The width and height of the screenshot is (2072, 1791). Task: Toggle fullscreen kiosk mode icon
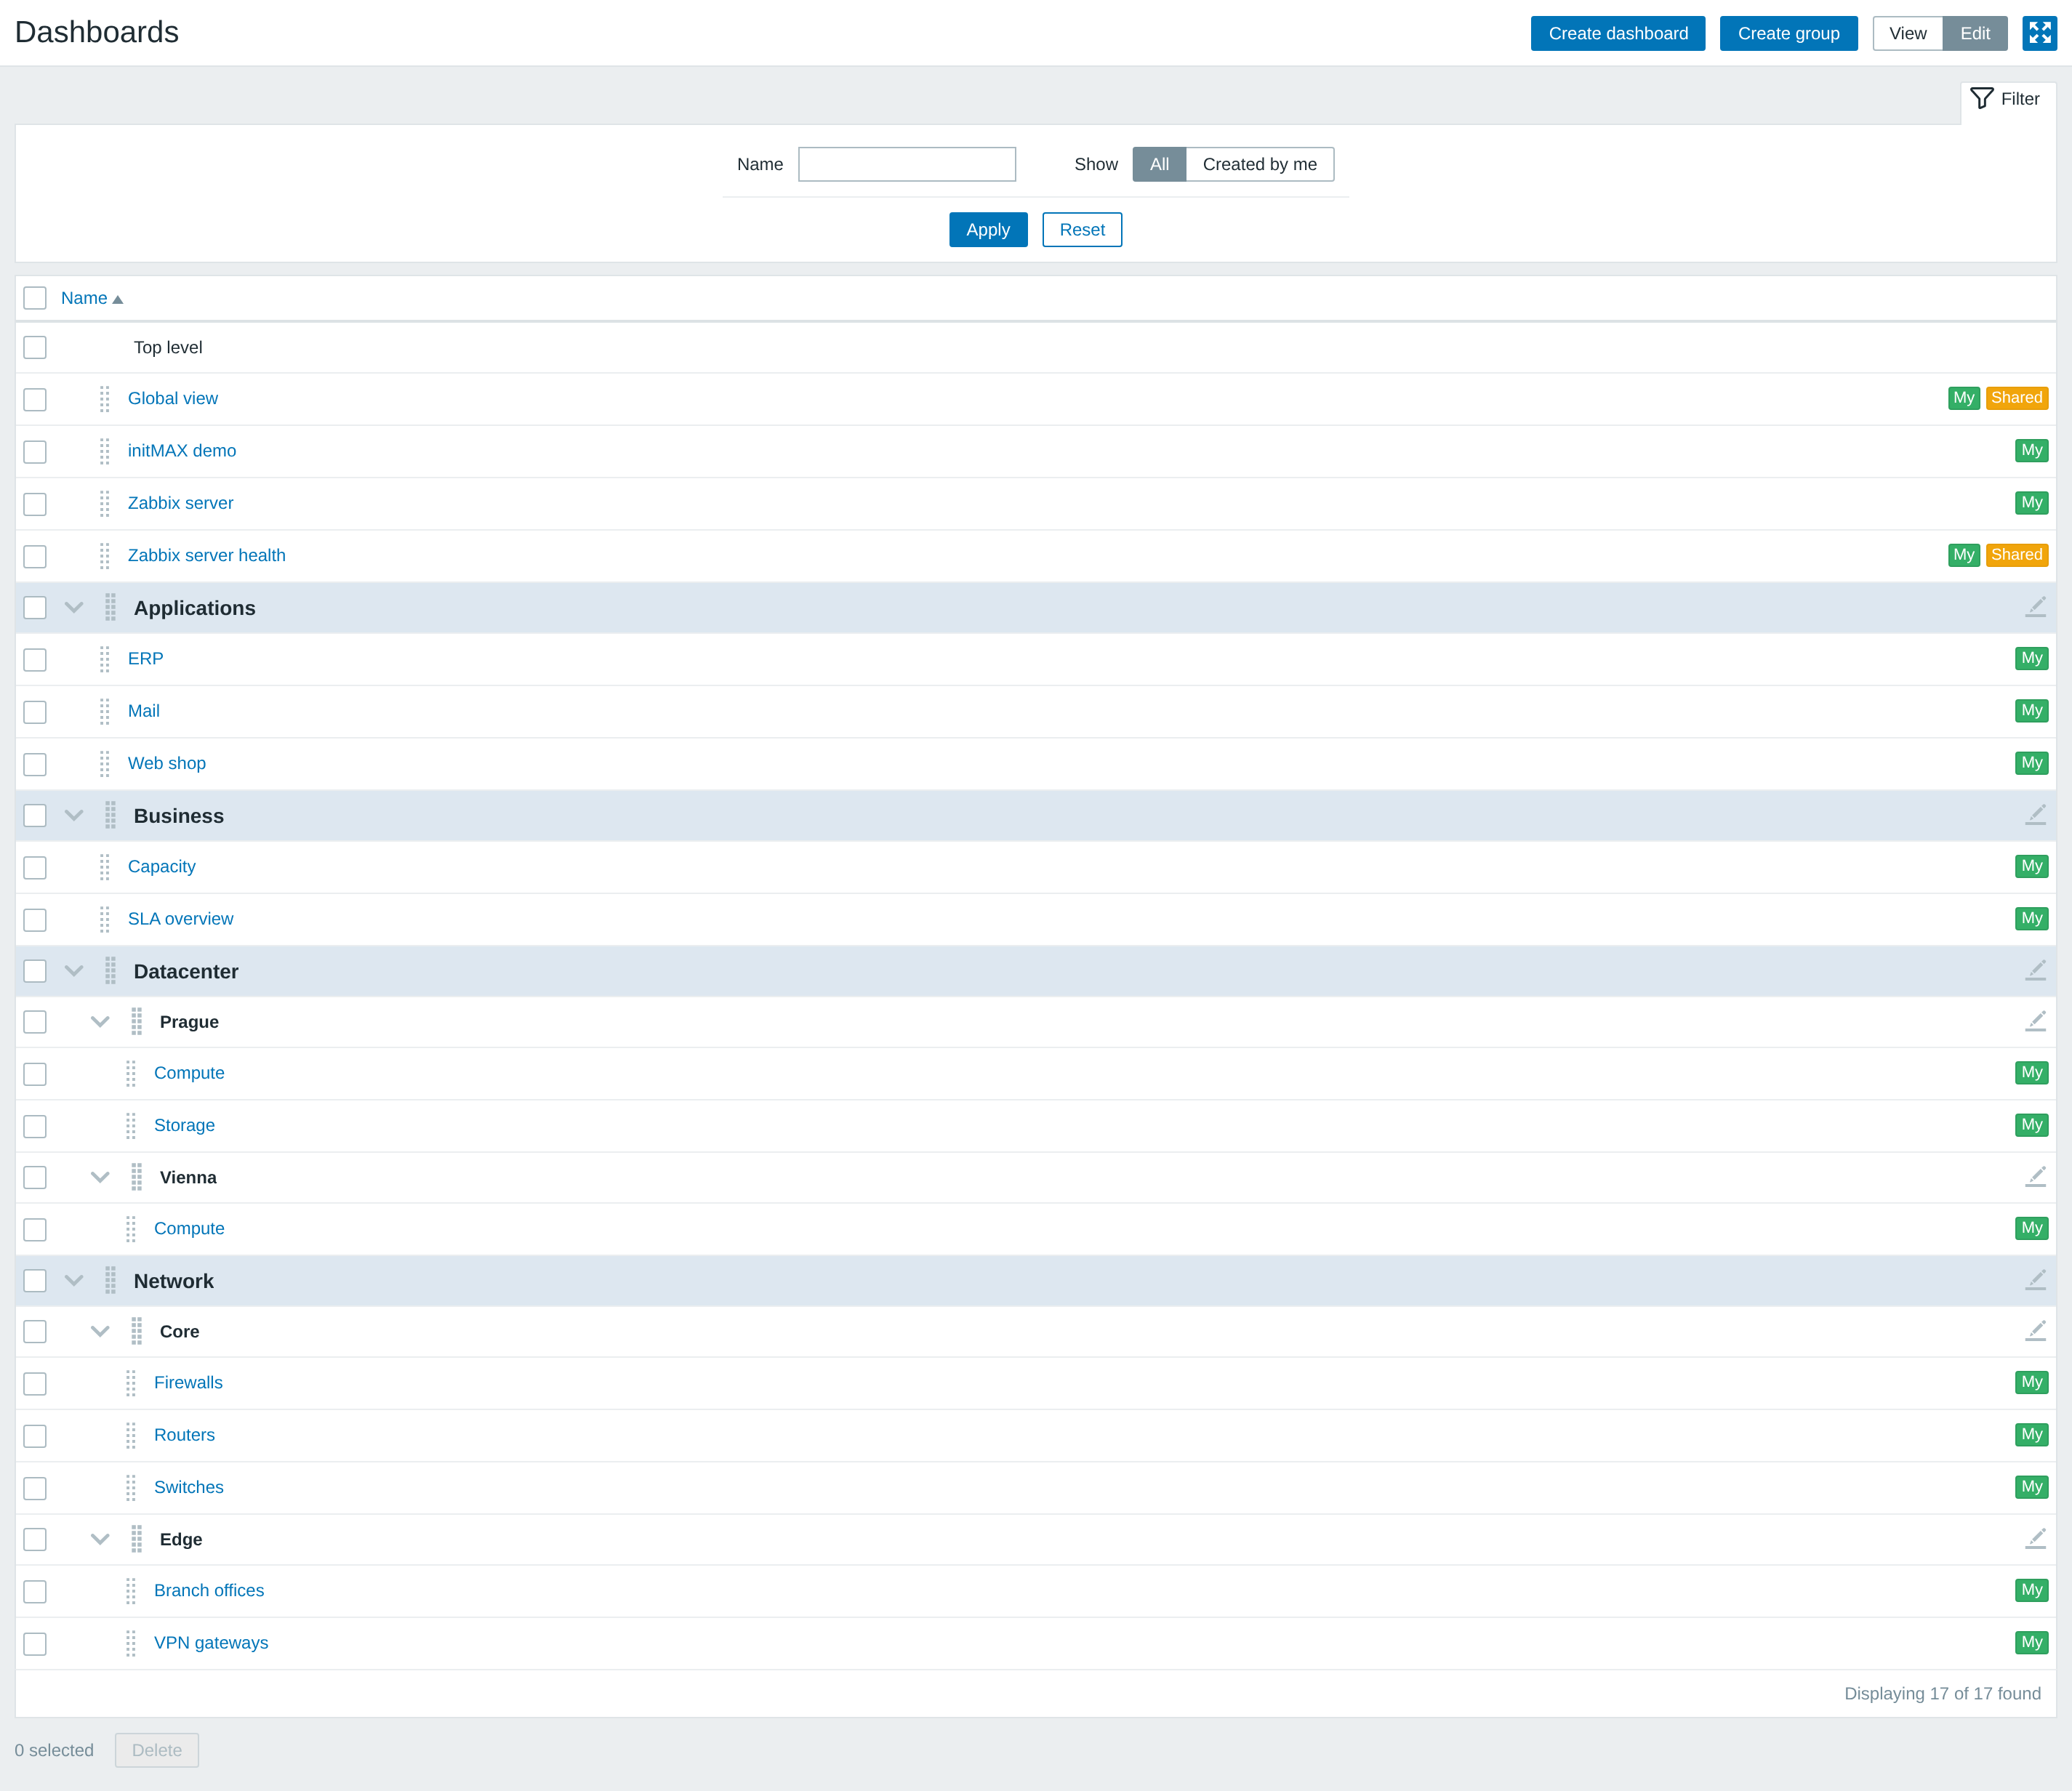coord(2039,33)
